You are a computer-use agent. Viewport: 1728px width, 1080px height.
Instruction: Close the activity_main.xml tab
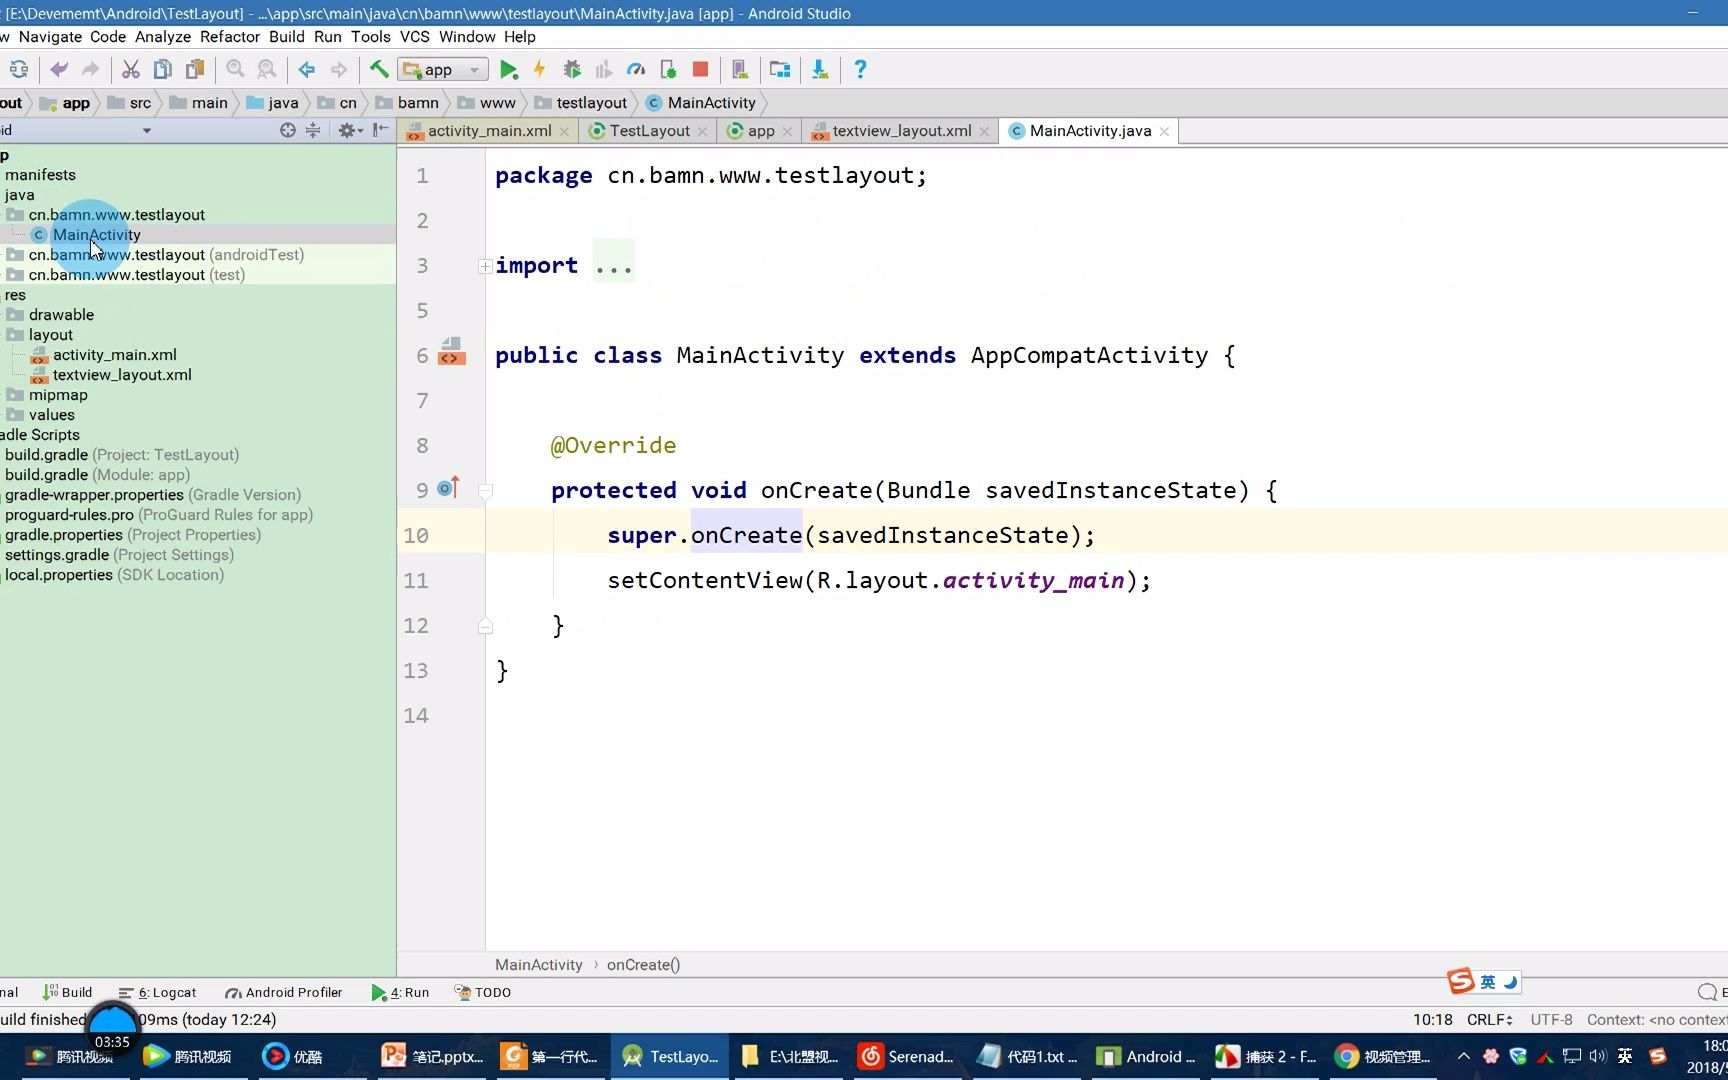pos(564,132)
